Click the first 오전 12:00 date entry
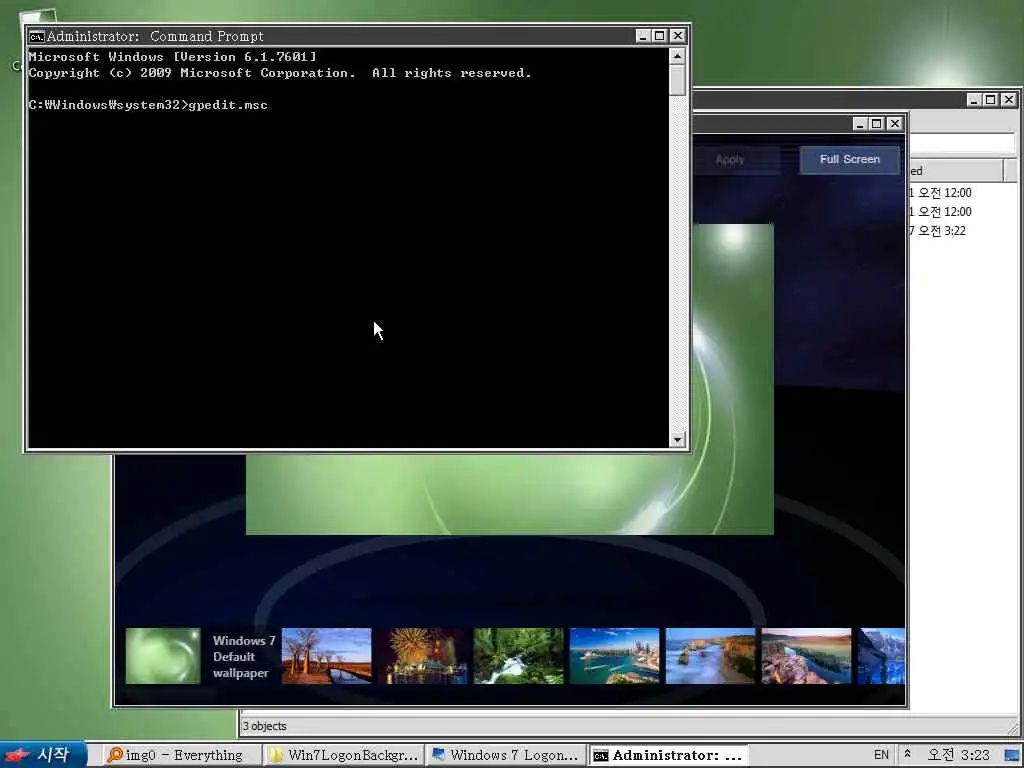Screen dimensions: 1024x768 tap(940, 193)
